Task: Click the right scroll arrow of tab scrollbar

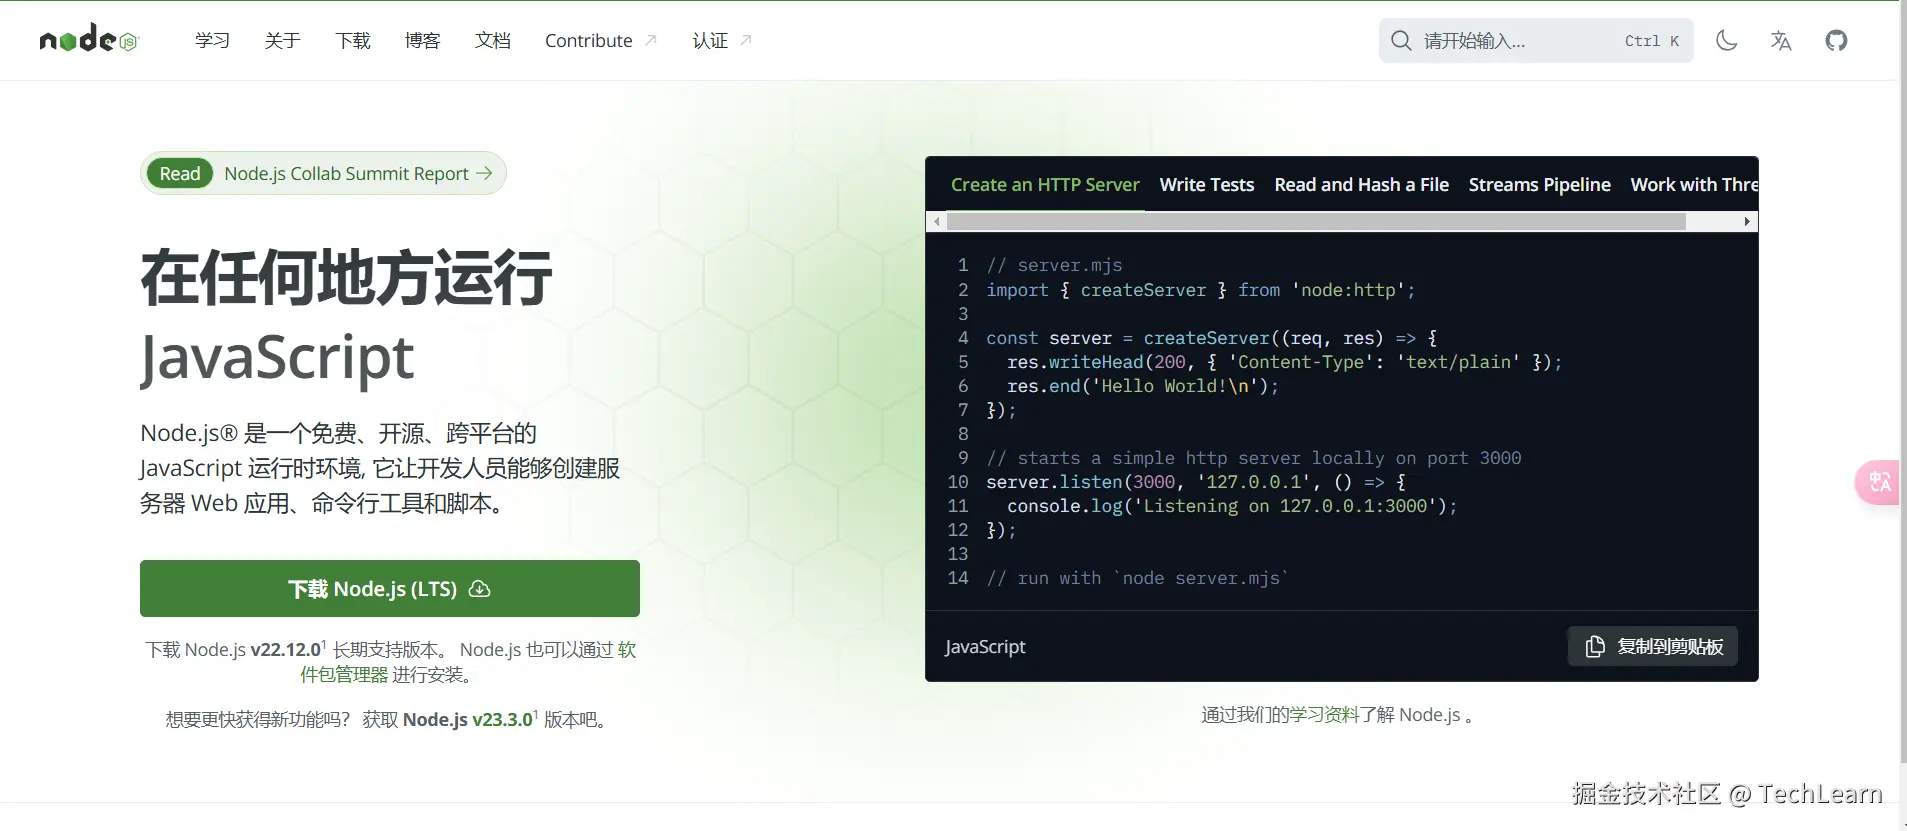Action: click(x=1747, y=222)
